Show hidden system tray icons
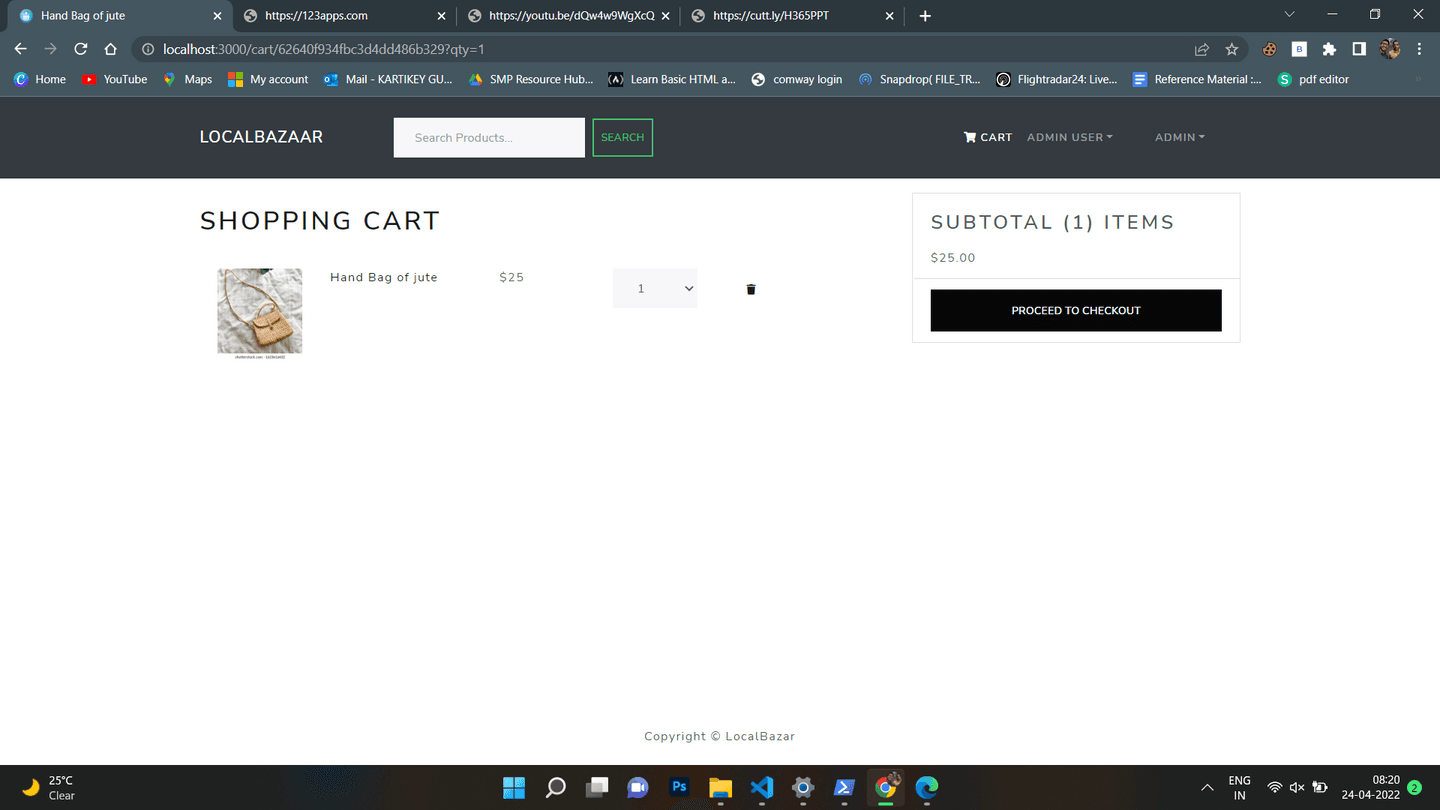Screen dimensions: 1440x810 point(1207,788)
